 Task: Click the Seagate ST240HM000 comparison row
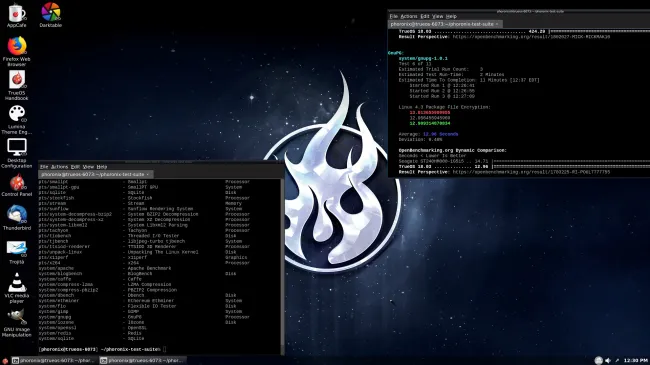coord(524,161)
